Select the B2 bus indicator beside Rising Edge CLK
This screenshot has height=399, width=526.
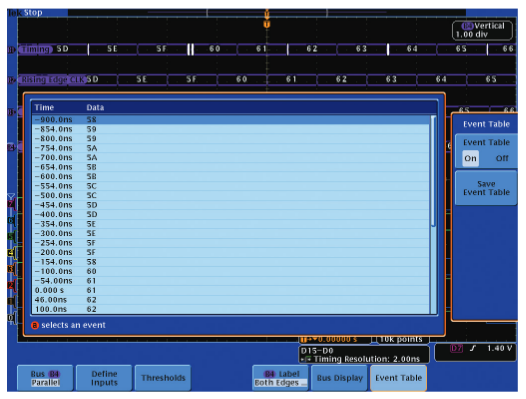click(11, 80)
